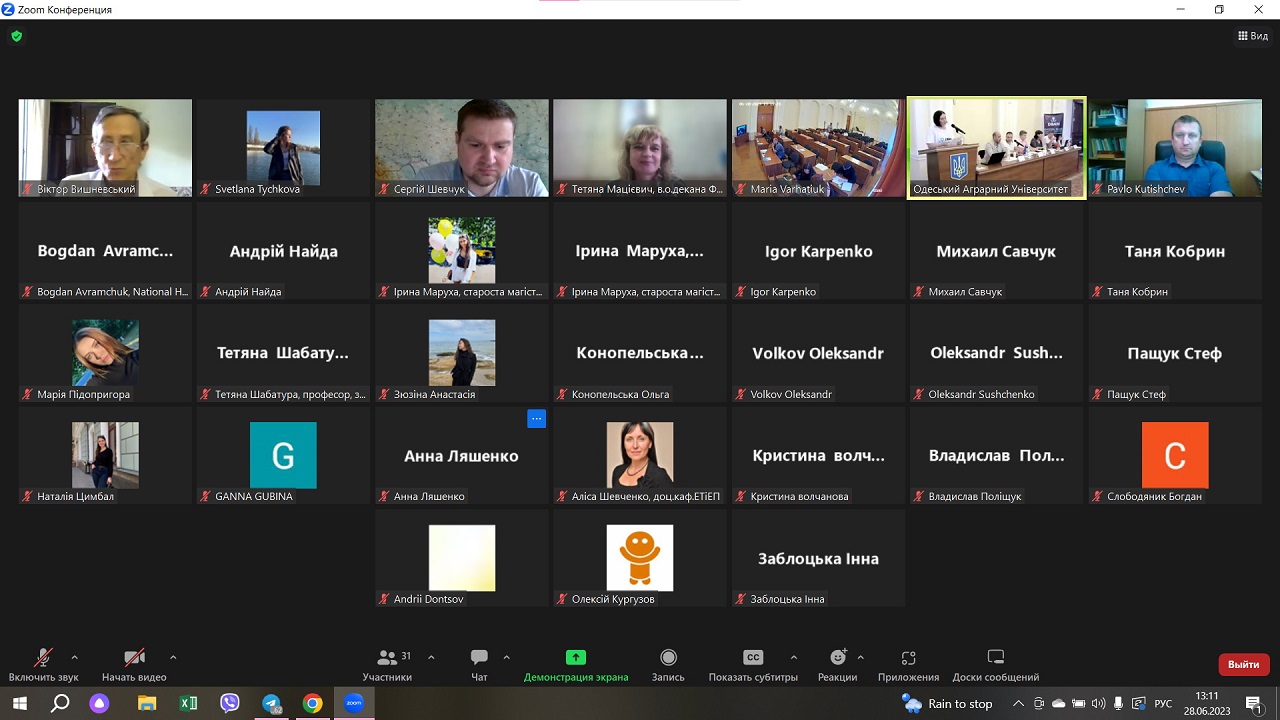Select Одеський Аграрний Університет video tile
The width and height of the screenshot is (1280, 720).
(996, 147)
